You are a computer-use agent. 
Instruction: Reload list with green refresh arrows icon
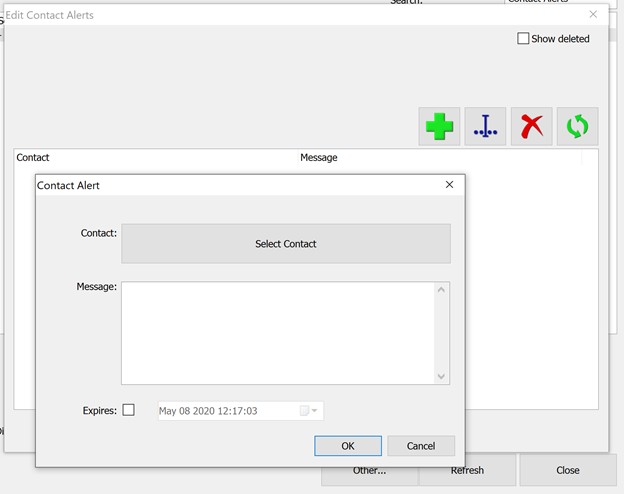[577, 126]
